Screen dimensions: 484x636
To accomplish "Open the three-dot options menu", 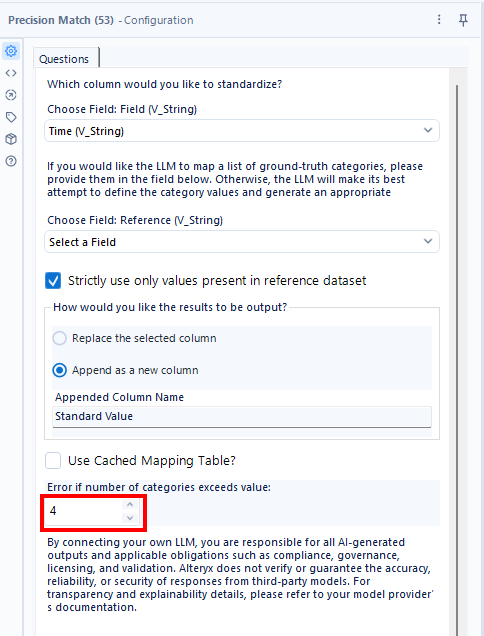I will (x=439, y=19).
